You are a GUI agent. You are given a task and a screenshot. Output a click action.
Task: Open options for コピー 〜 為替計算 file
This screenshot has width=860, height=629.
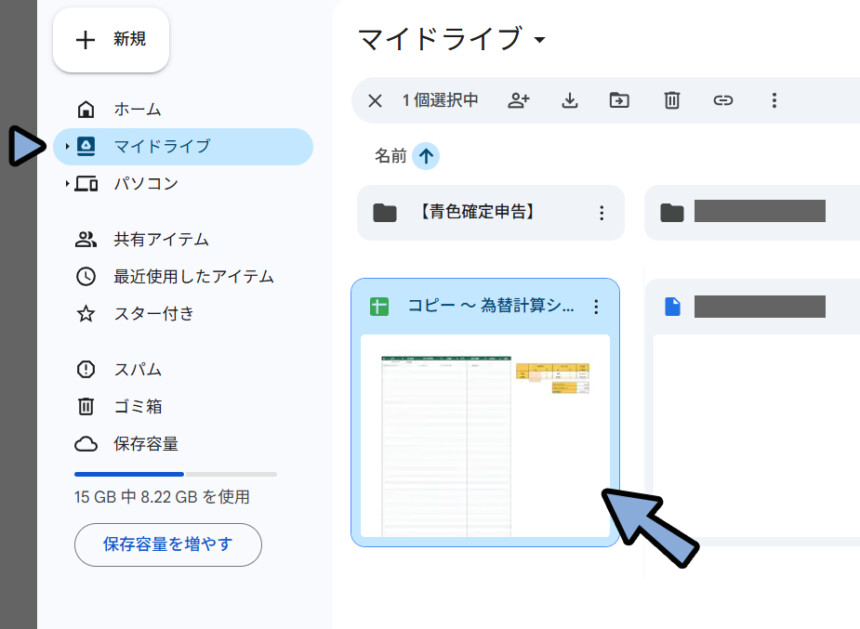(597, 306)
